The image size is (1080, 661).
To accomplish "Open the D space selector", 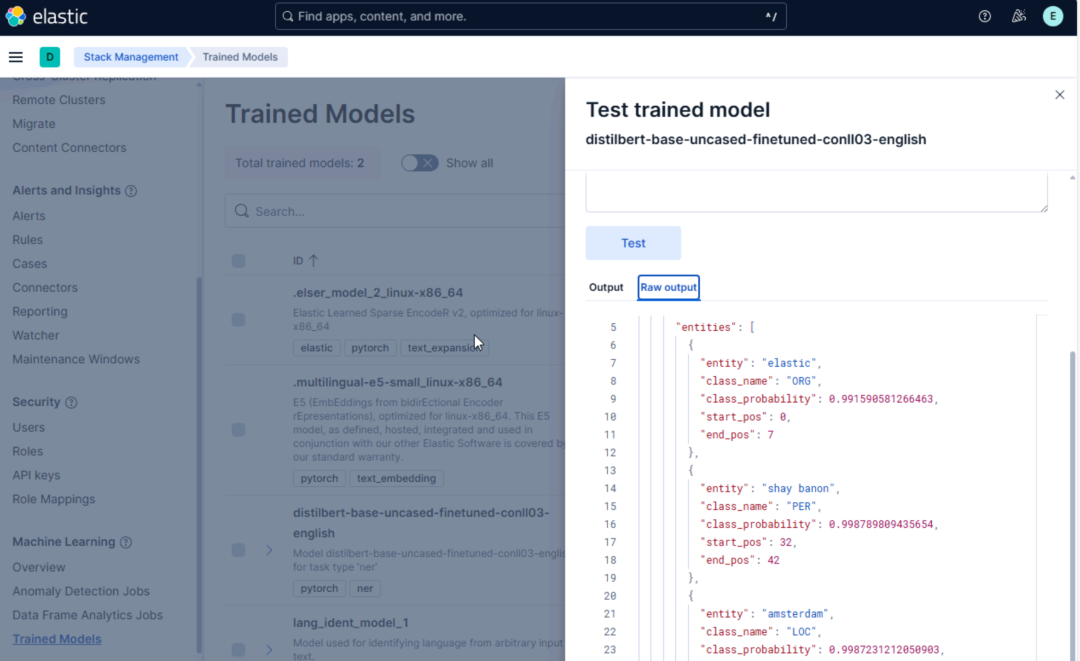I will click(x=50, y=57).
